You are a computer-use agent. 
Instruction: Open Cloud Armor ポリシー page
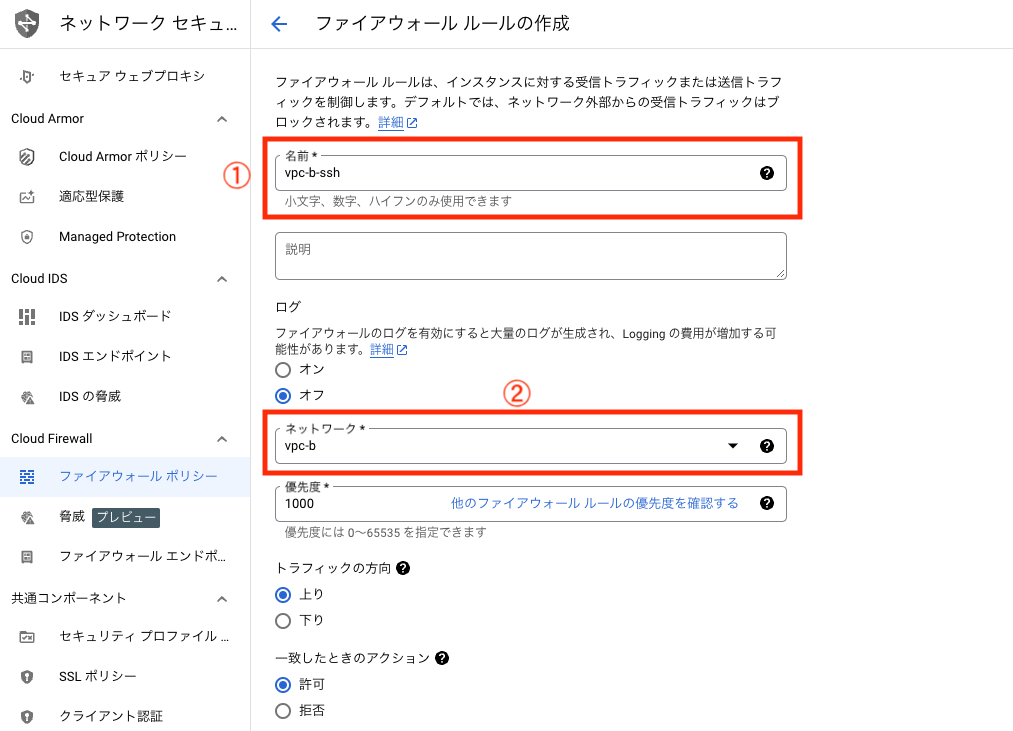coord(123,156)
